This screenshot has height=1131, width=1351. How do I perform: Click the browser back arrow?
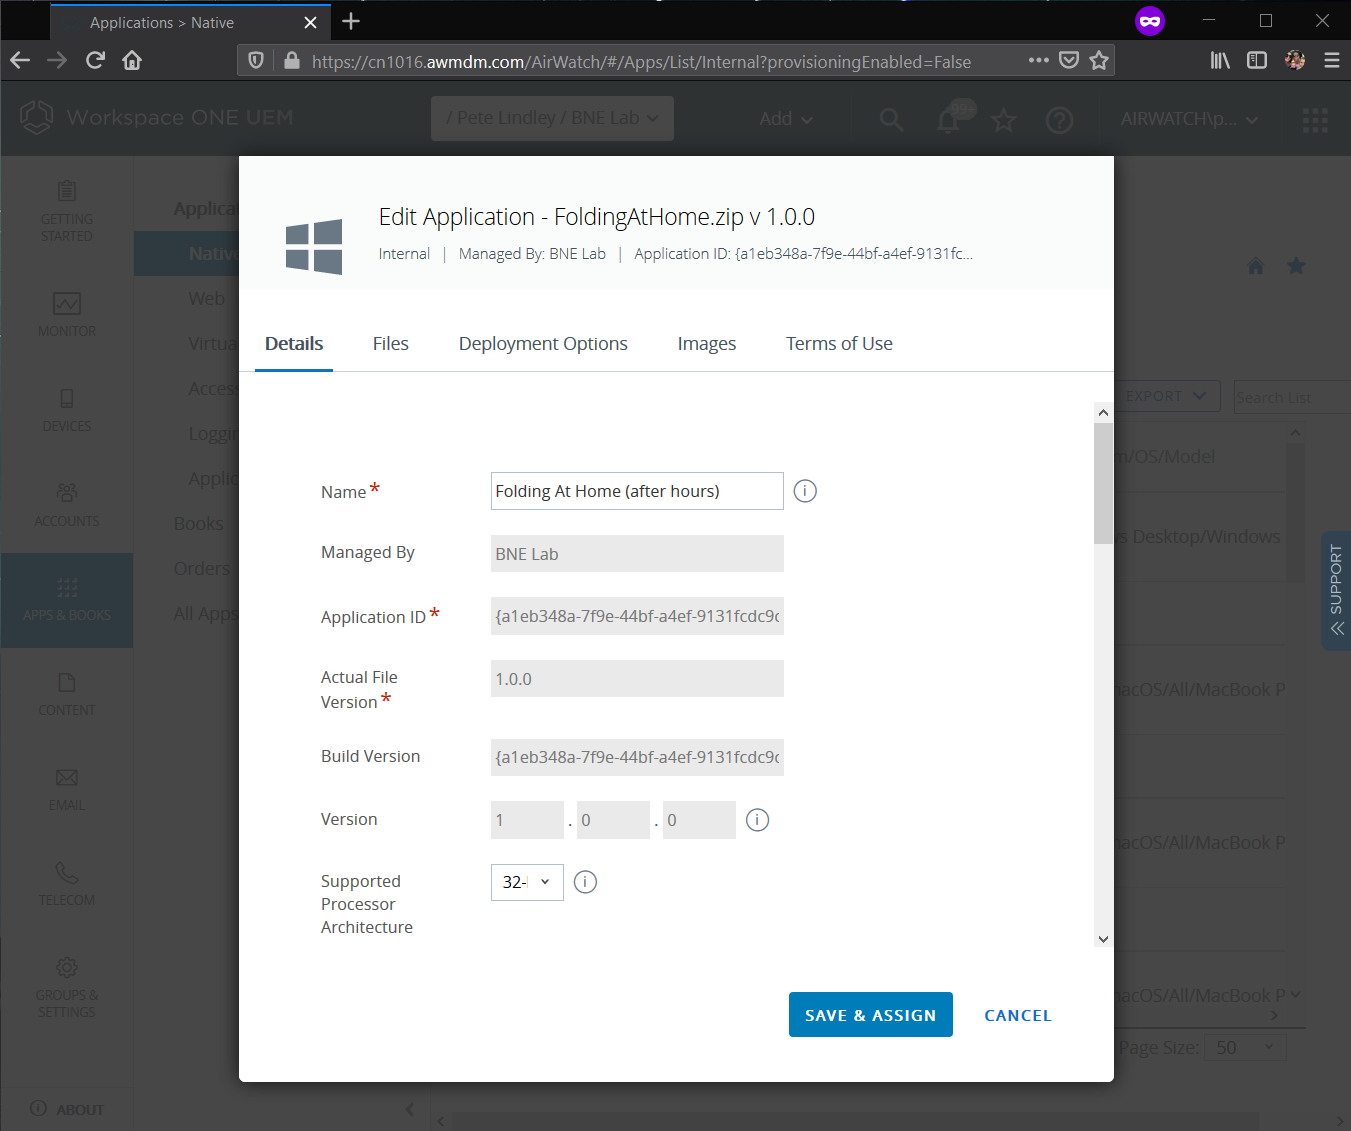tap(20, 61)
